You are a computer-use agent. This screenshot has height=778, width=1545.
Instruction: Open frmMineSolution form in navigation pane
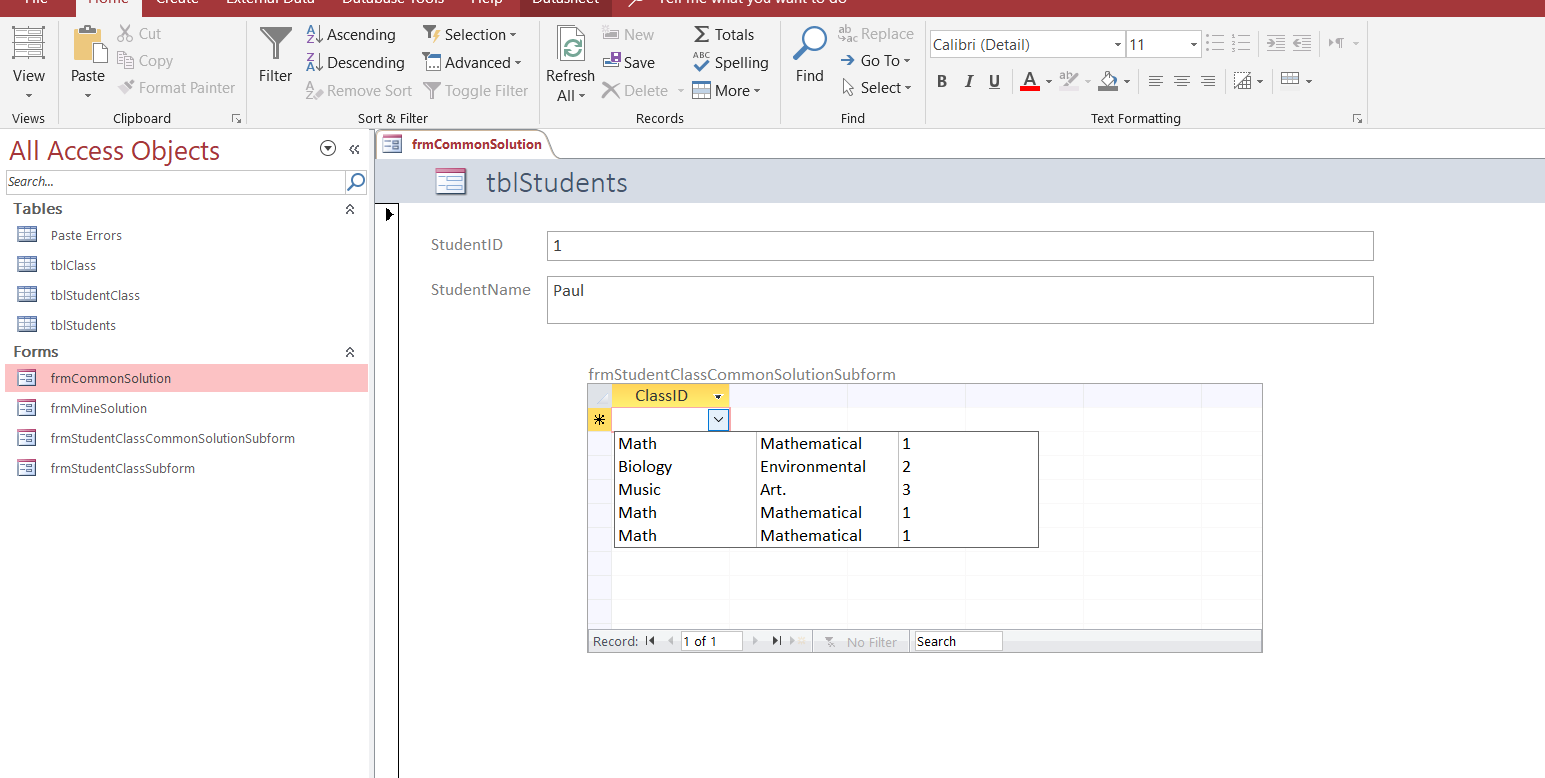[98, 408]
